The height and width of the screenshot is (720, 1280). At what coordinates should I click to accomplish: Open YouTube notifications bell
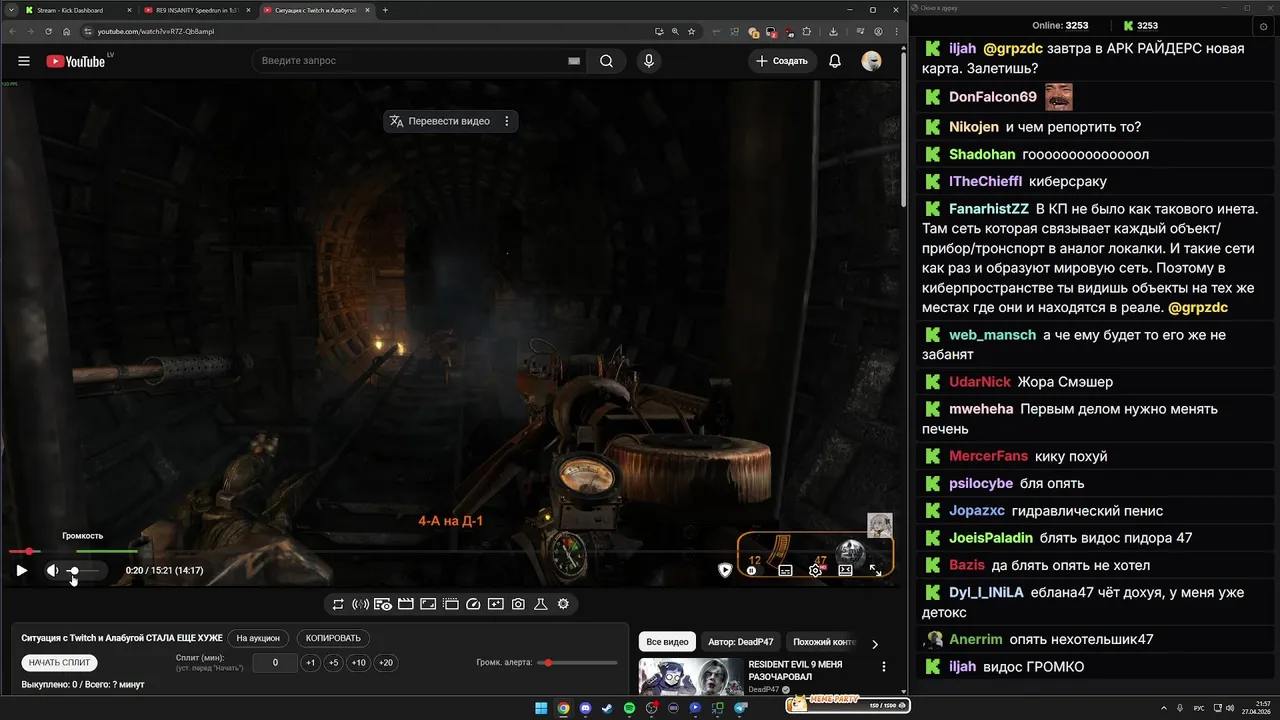pos(835,61)
